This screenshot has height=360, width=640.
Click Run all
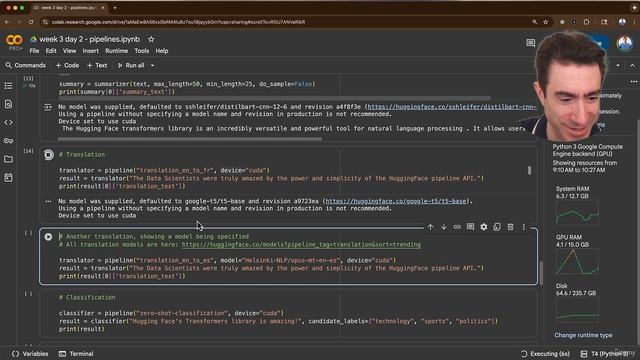coord(131,65)
